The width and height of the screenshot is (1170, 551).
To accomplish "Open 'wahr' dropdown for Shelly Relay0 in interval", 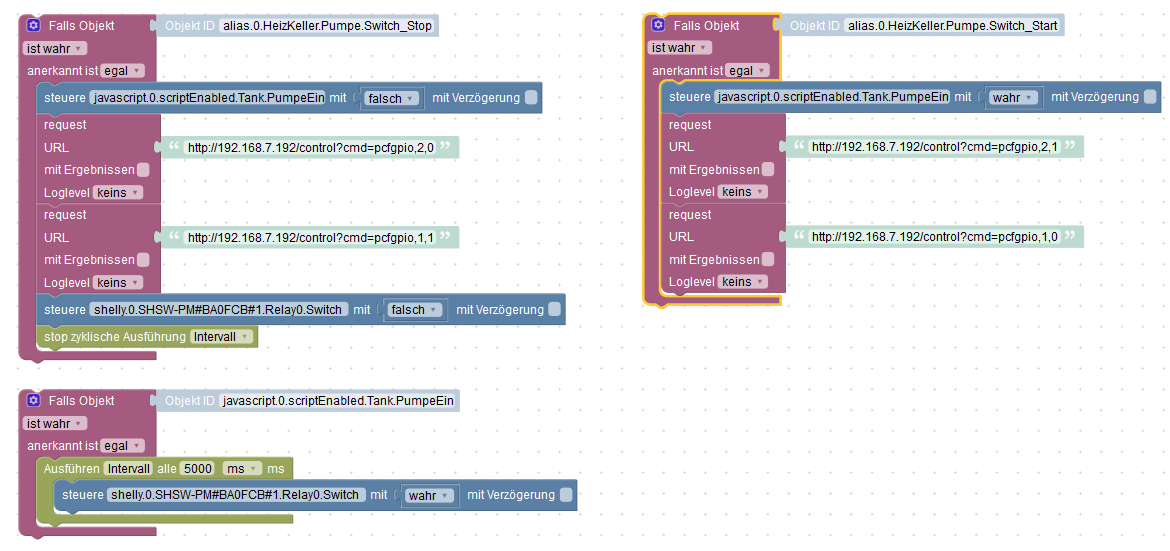I will (x=428, y=495).
